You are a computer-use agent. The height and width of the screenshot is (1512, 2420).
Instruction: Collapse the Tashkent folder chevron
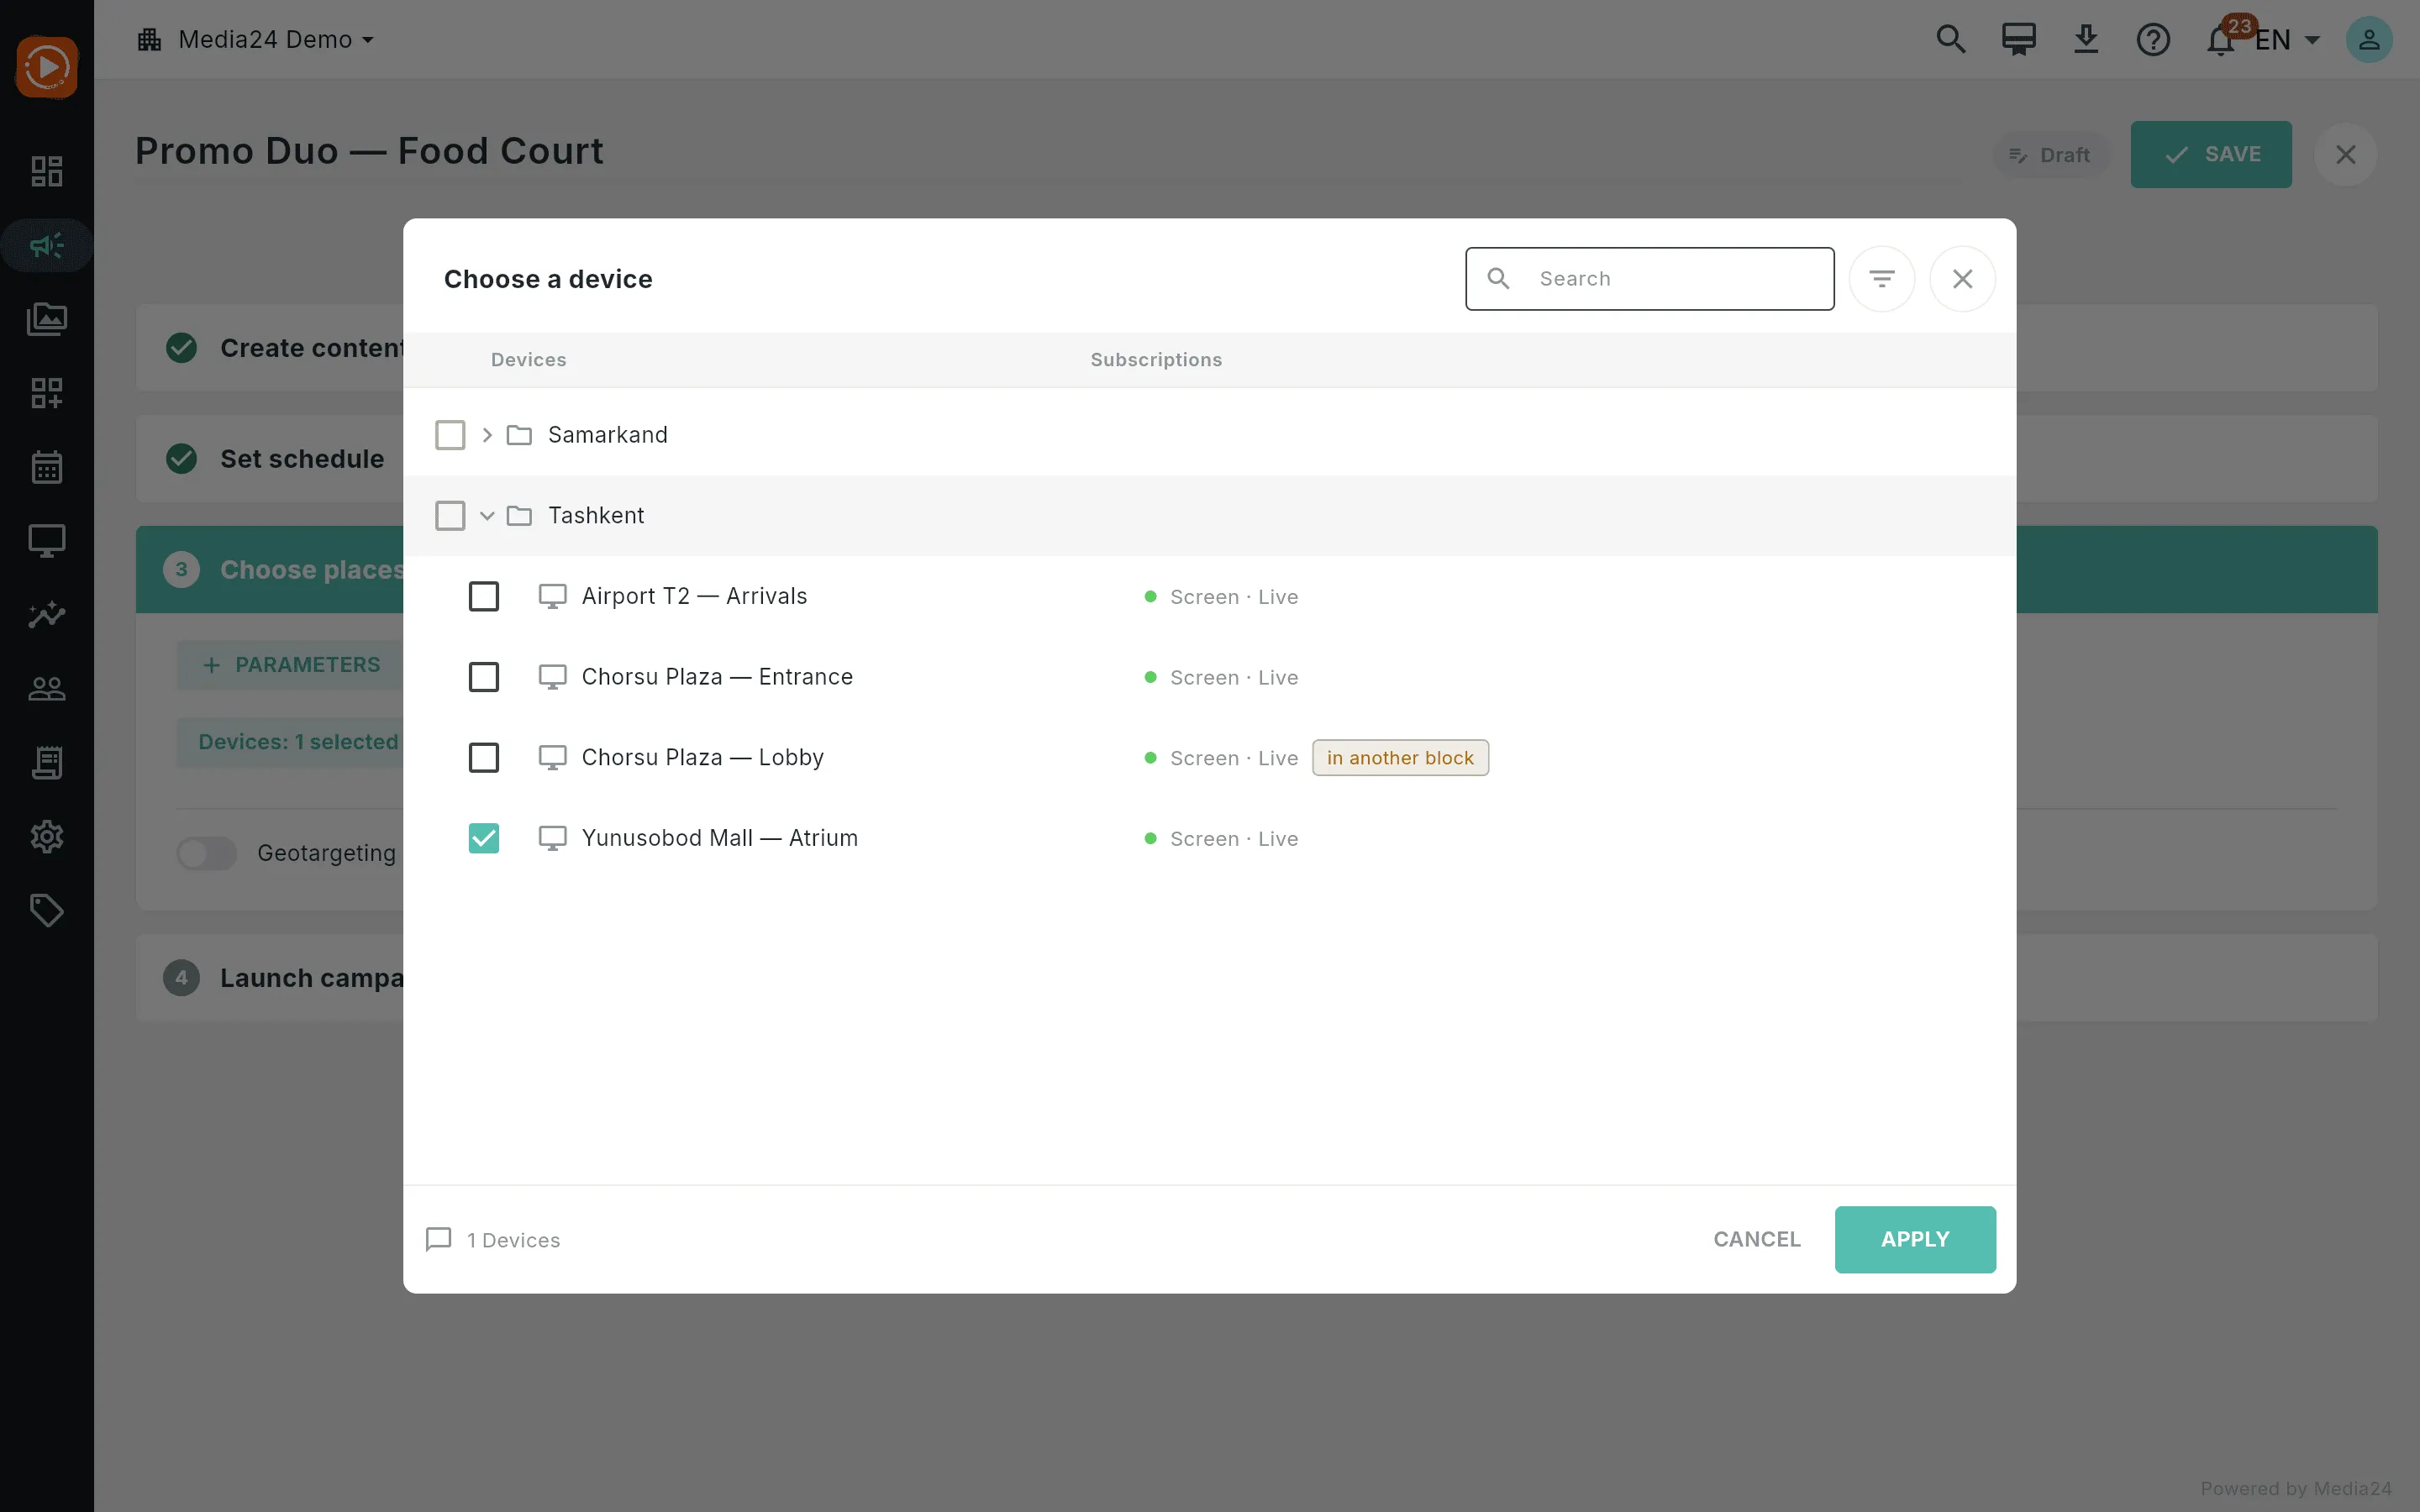pyautogui.click(x=487, y=516)
